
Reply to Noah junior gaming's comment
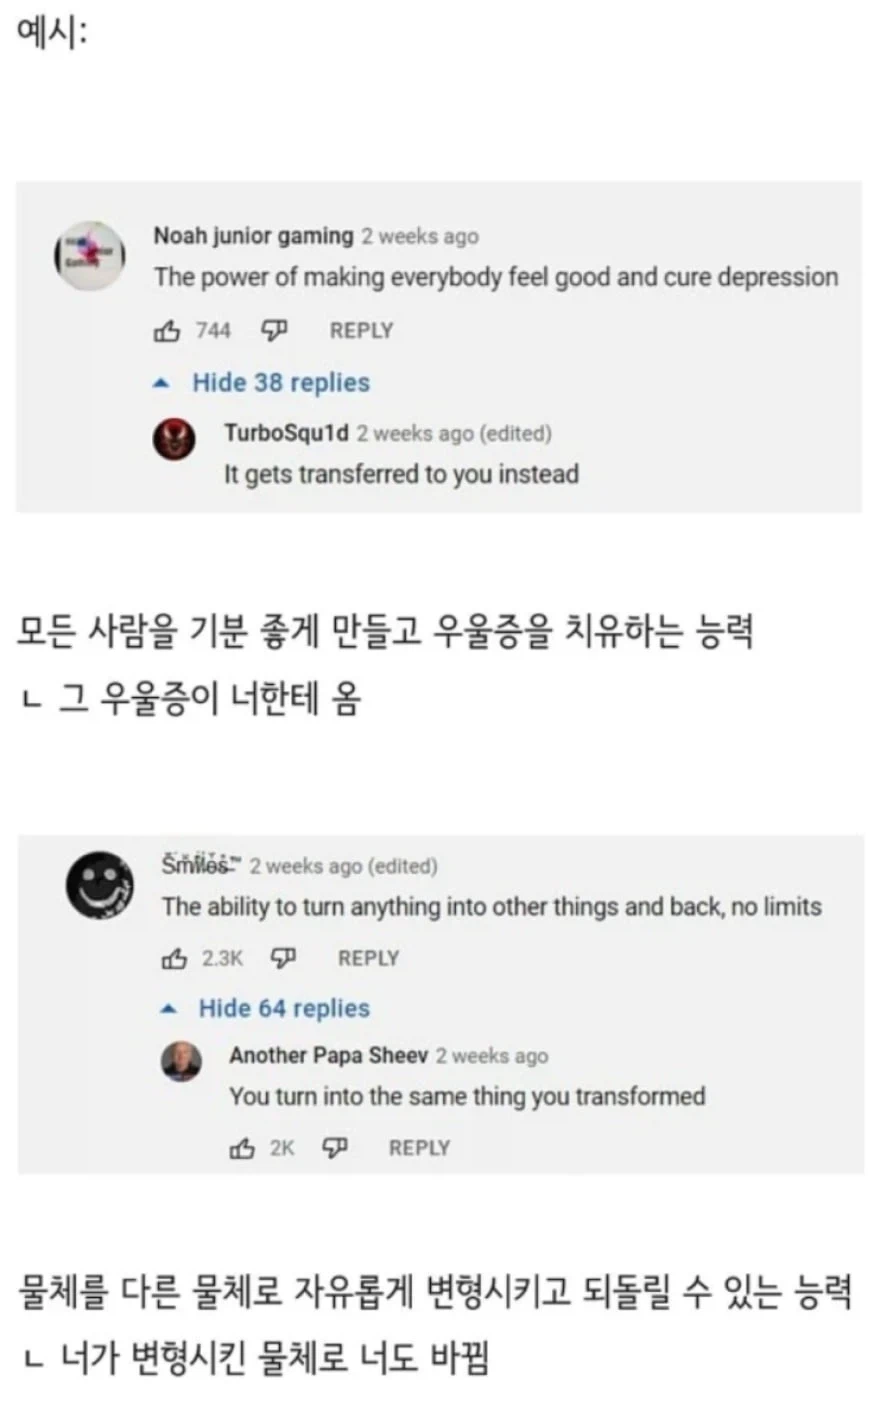(x=360, y=330)
